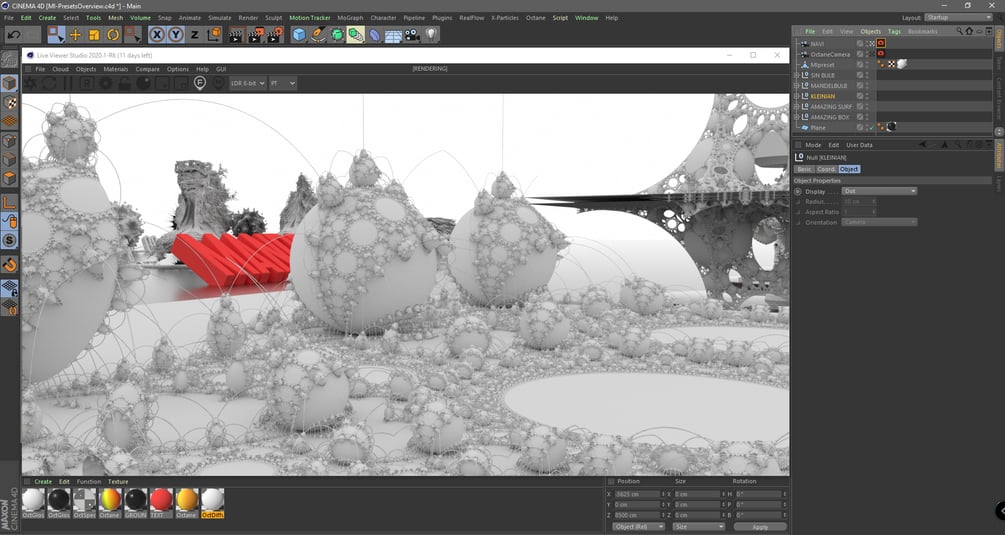1005x535 pixels.
Task: Activate the Rotate tool
Action: (x=113, y=34)
